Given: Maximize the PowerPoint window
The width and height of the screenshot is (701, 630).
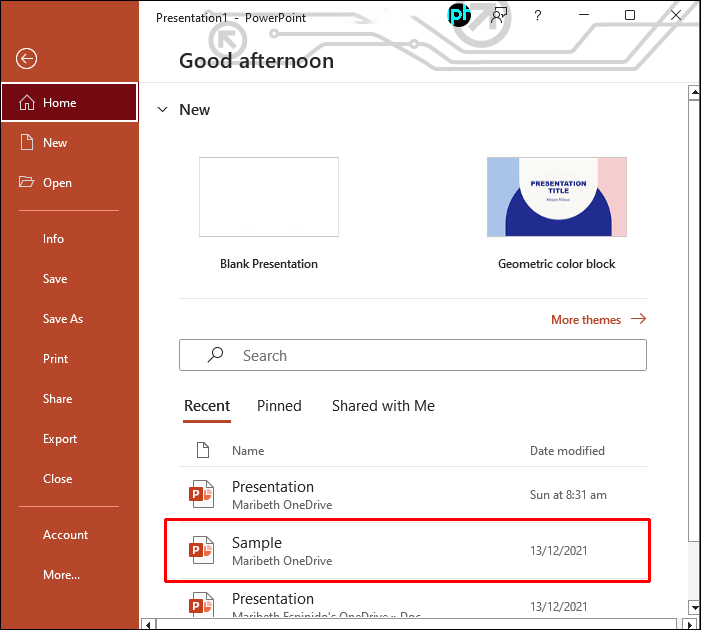Looking at the screenshot, I should tap(629, 15).
